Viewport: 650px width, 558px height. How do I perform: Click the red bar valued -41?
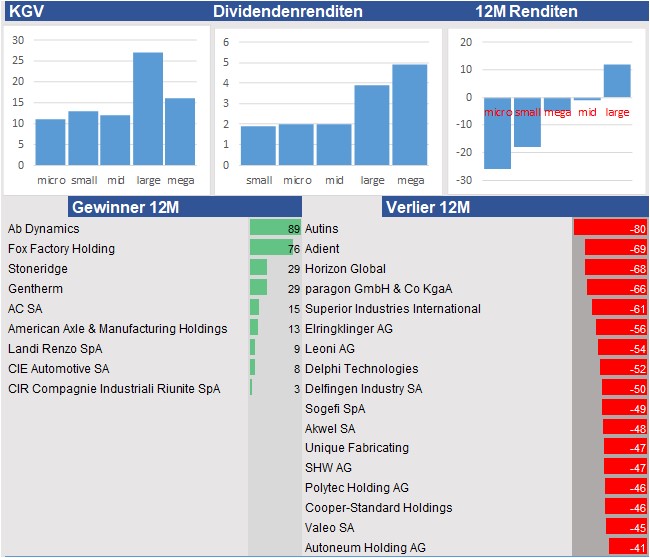[x=628, y=546]
